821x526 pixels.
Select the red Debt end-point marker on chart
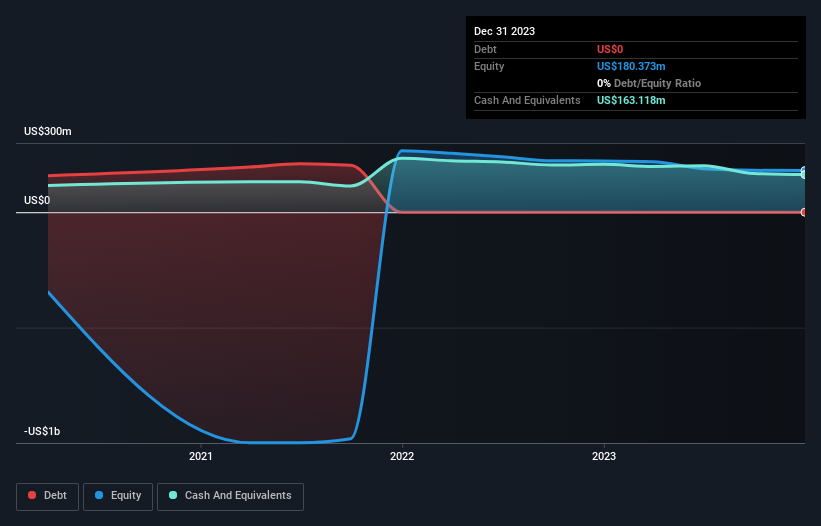tap(804, 212)
